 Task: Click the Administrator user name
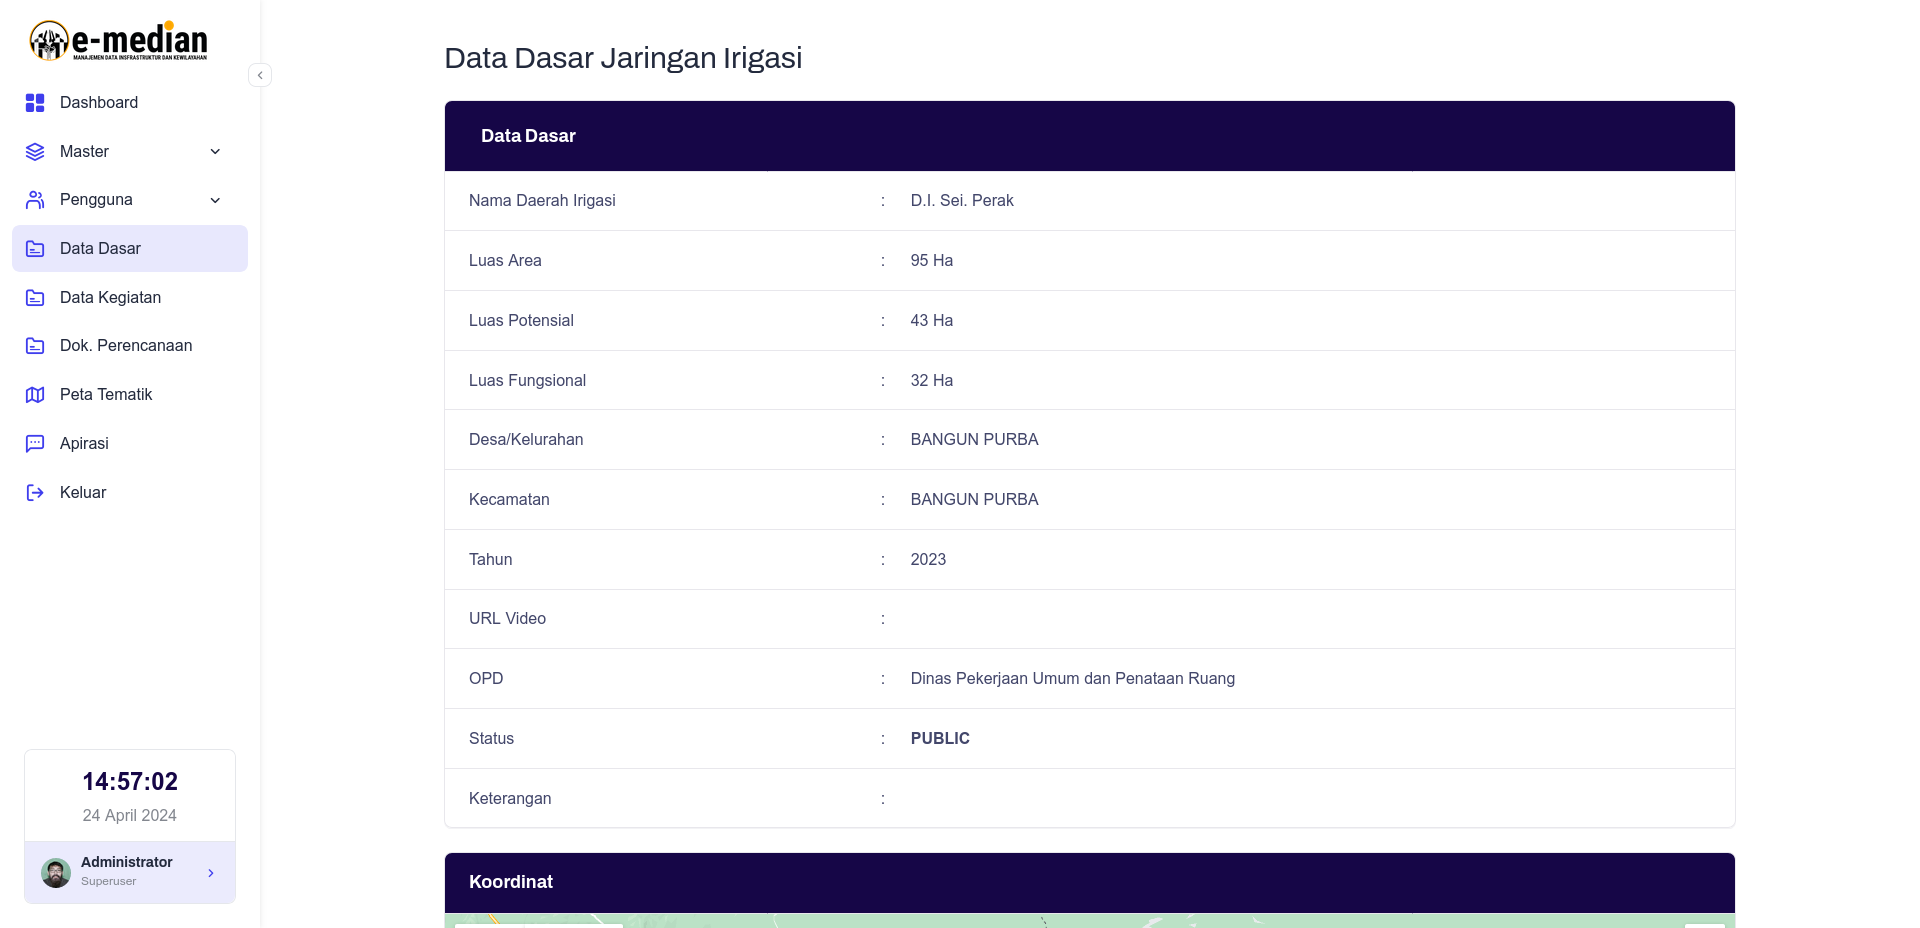pos(127,862)
